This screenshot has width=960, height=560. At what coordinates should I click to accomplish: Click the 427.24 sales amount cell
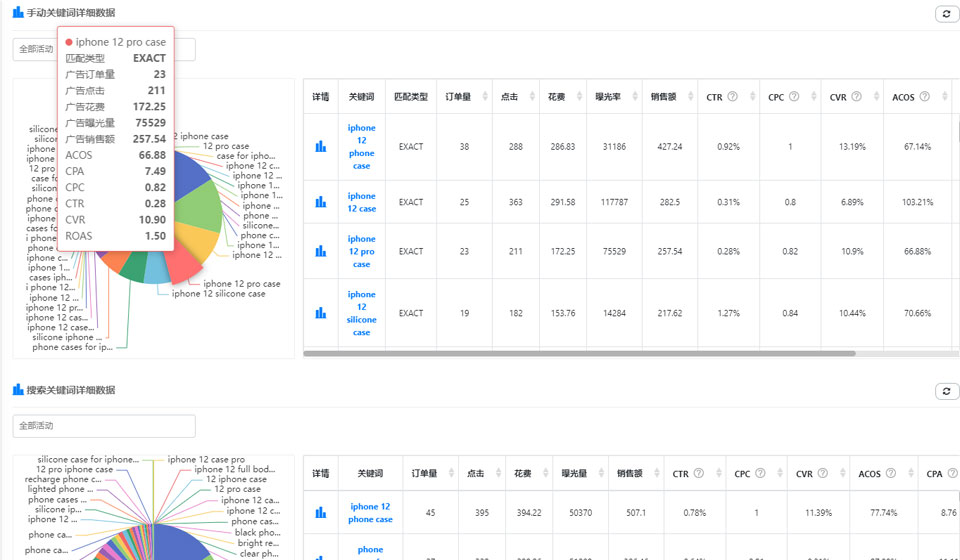point(669,146)
